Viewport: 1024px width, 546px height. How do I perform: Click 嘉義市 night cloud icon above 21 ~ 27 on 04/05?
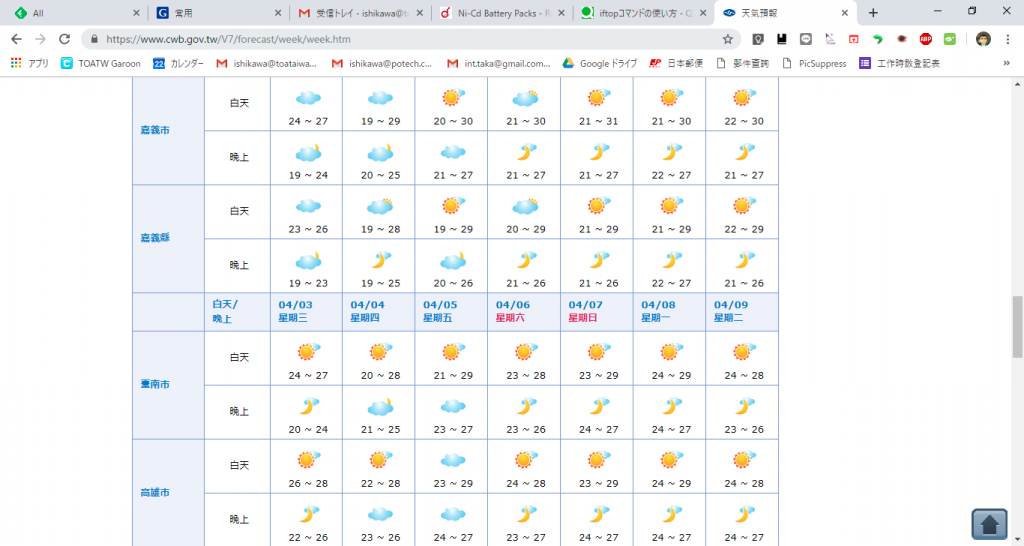453,152
